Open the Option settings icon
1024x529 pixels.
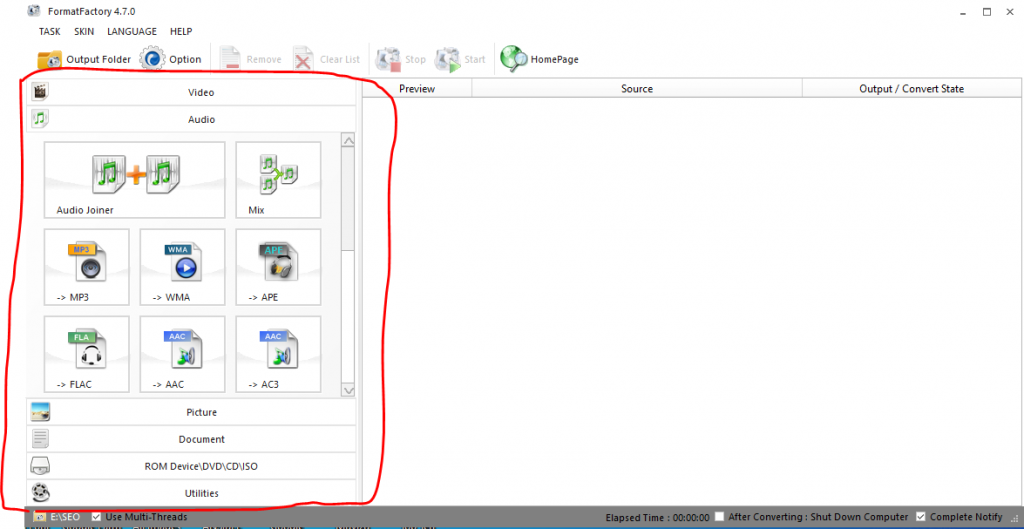(153, 59)
